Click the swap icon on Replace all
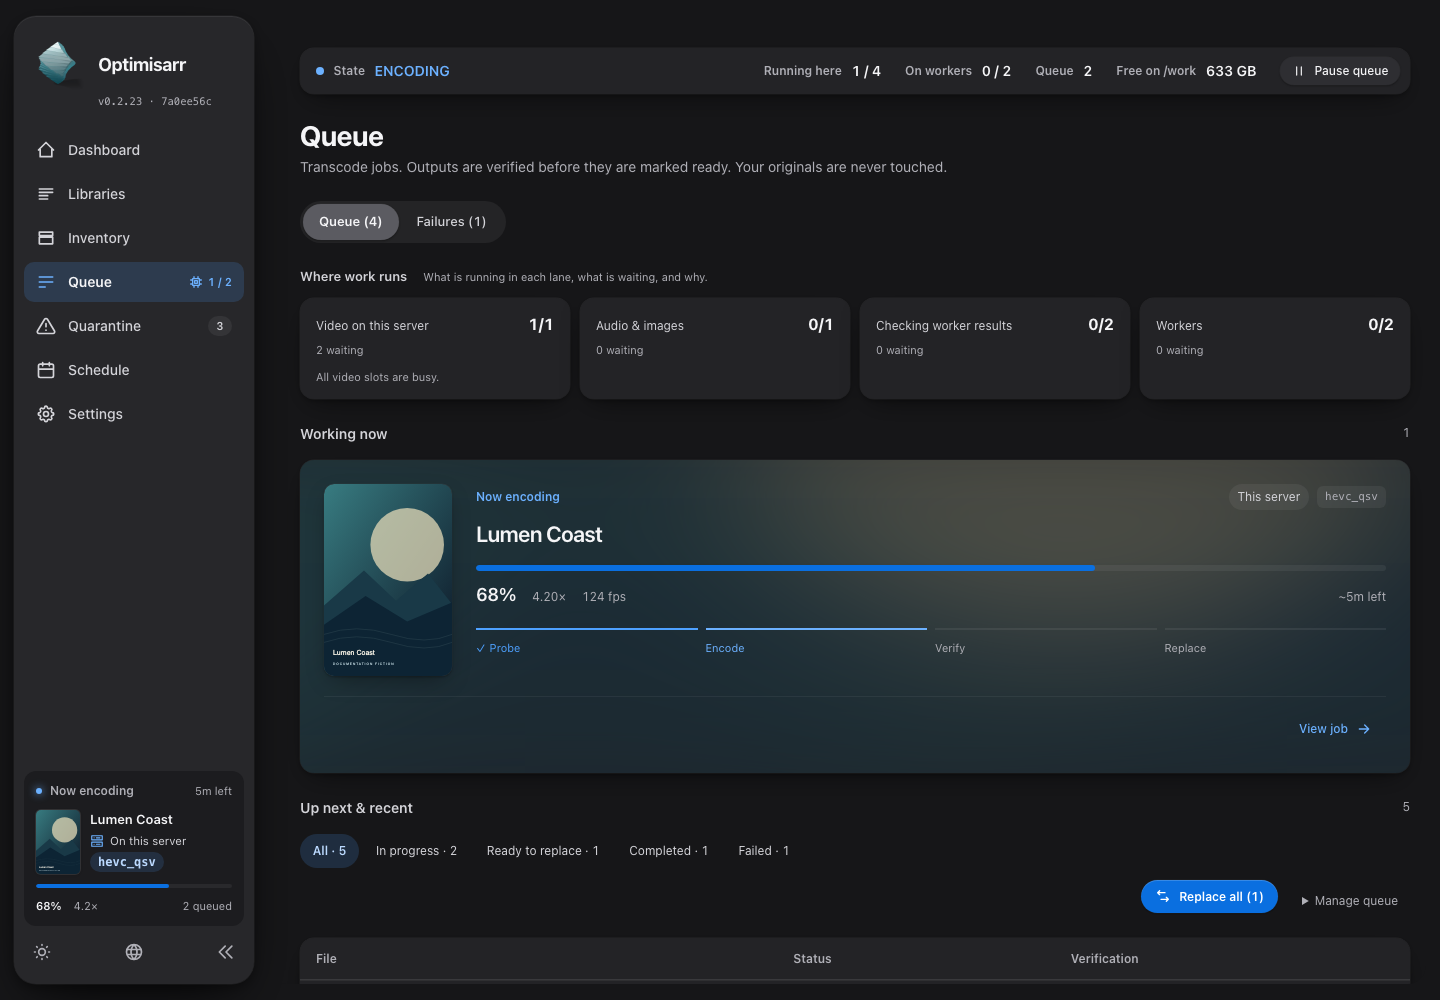The image size is (1440, 1000). 1163,897
